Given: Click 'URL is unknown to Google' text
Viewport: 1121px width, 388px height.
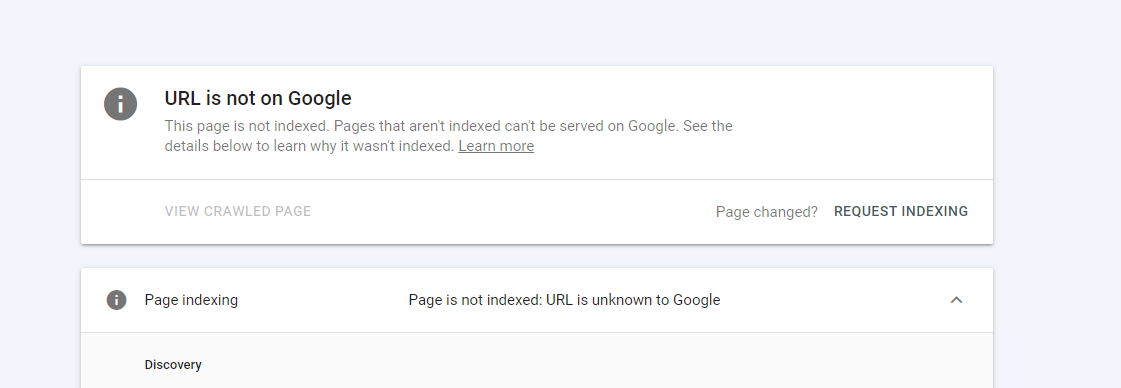Looking at the screenshot, I should (633, 300).
